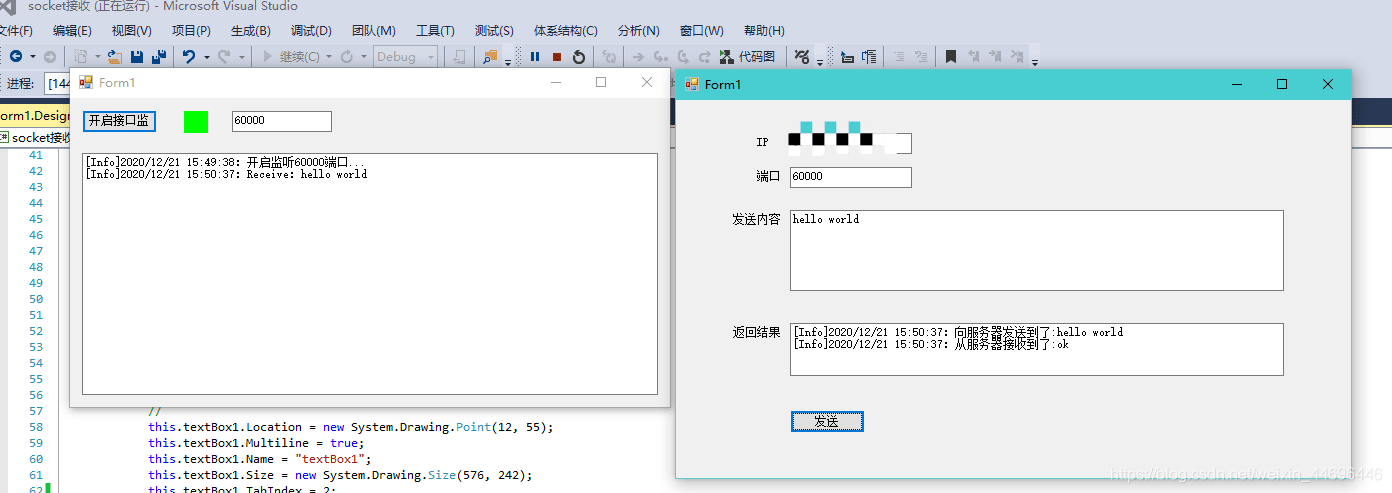Viewport: 1392px width, 493px height.
Task: Open the Debug configuration dropdown
Action: coord(406,57)
